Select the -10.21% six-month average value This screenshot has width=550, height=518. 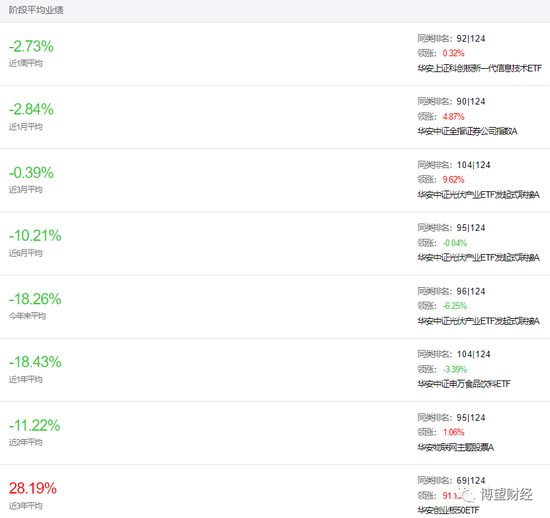pyautogui.click(x=35, y=236)
